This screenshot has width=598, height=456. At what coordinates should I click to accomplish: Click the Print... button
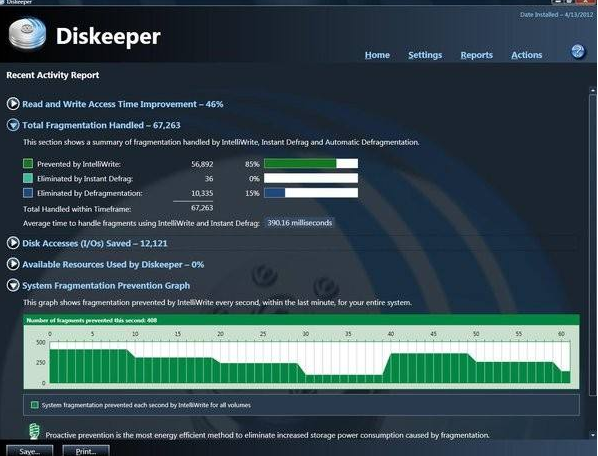click(86, 451)
